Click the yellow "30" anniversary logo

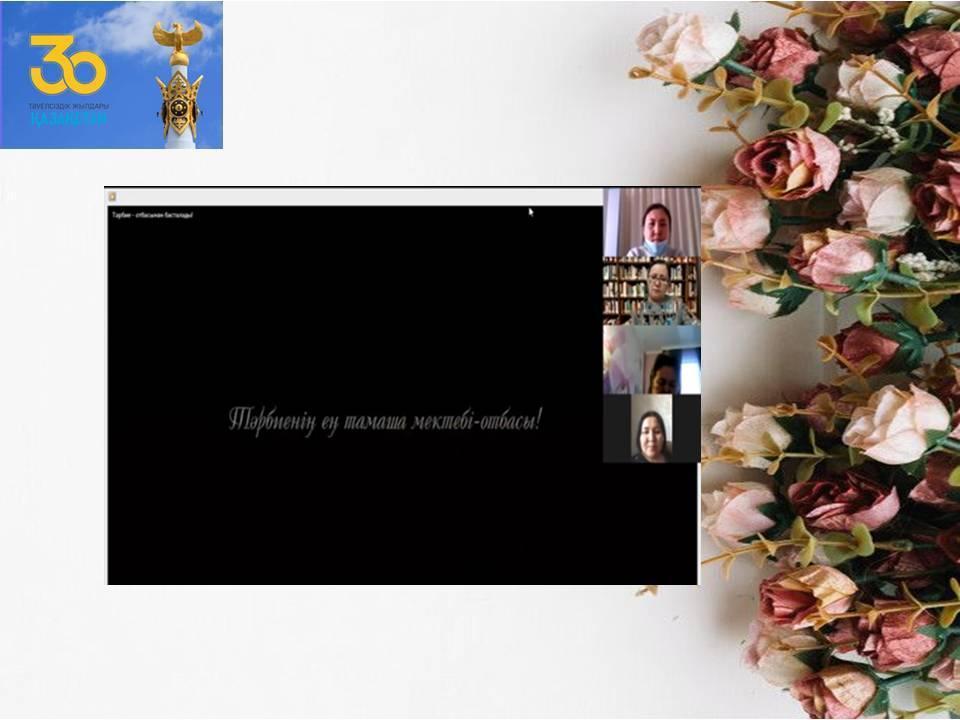click(x=67, y=67)
